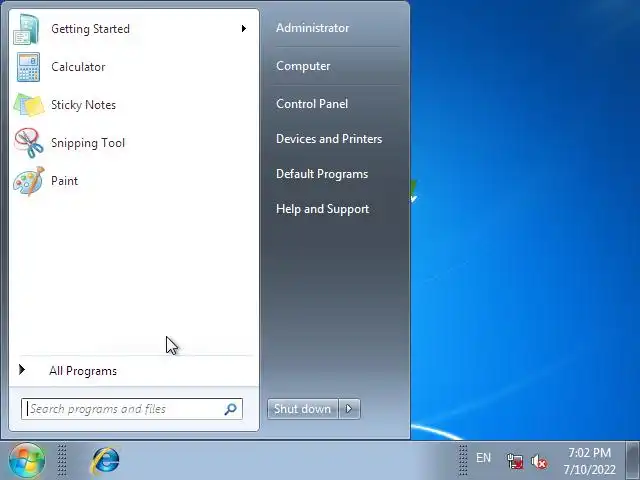
Task: Open the network status tray icon
Action: 515,461
